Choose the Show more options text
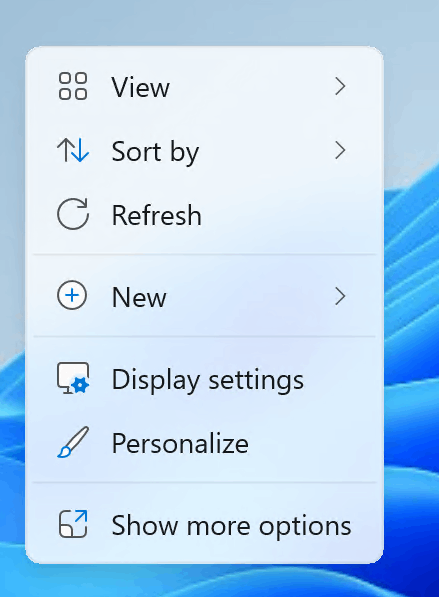 click(x=231, y=526)
